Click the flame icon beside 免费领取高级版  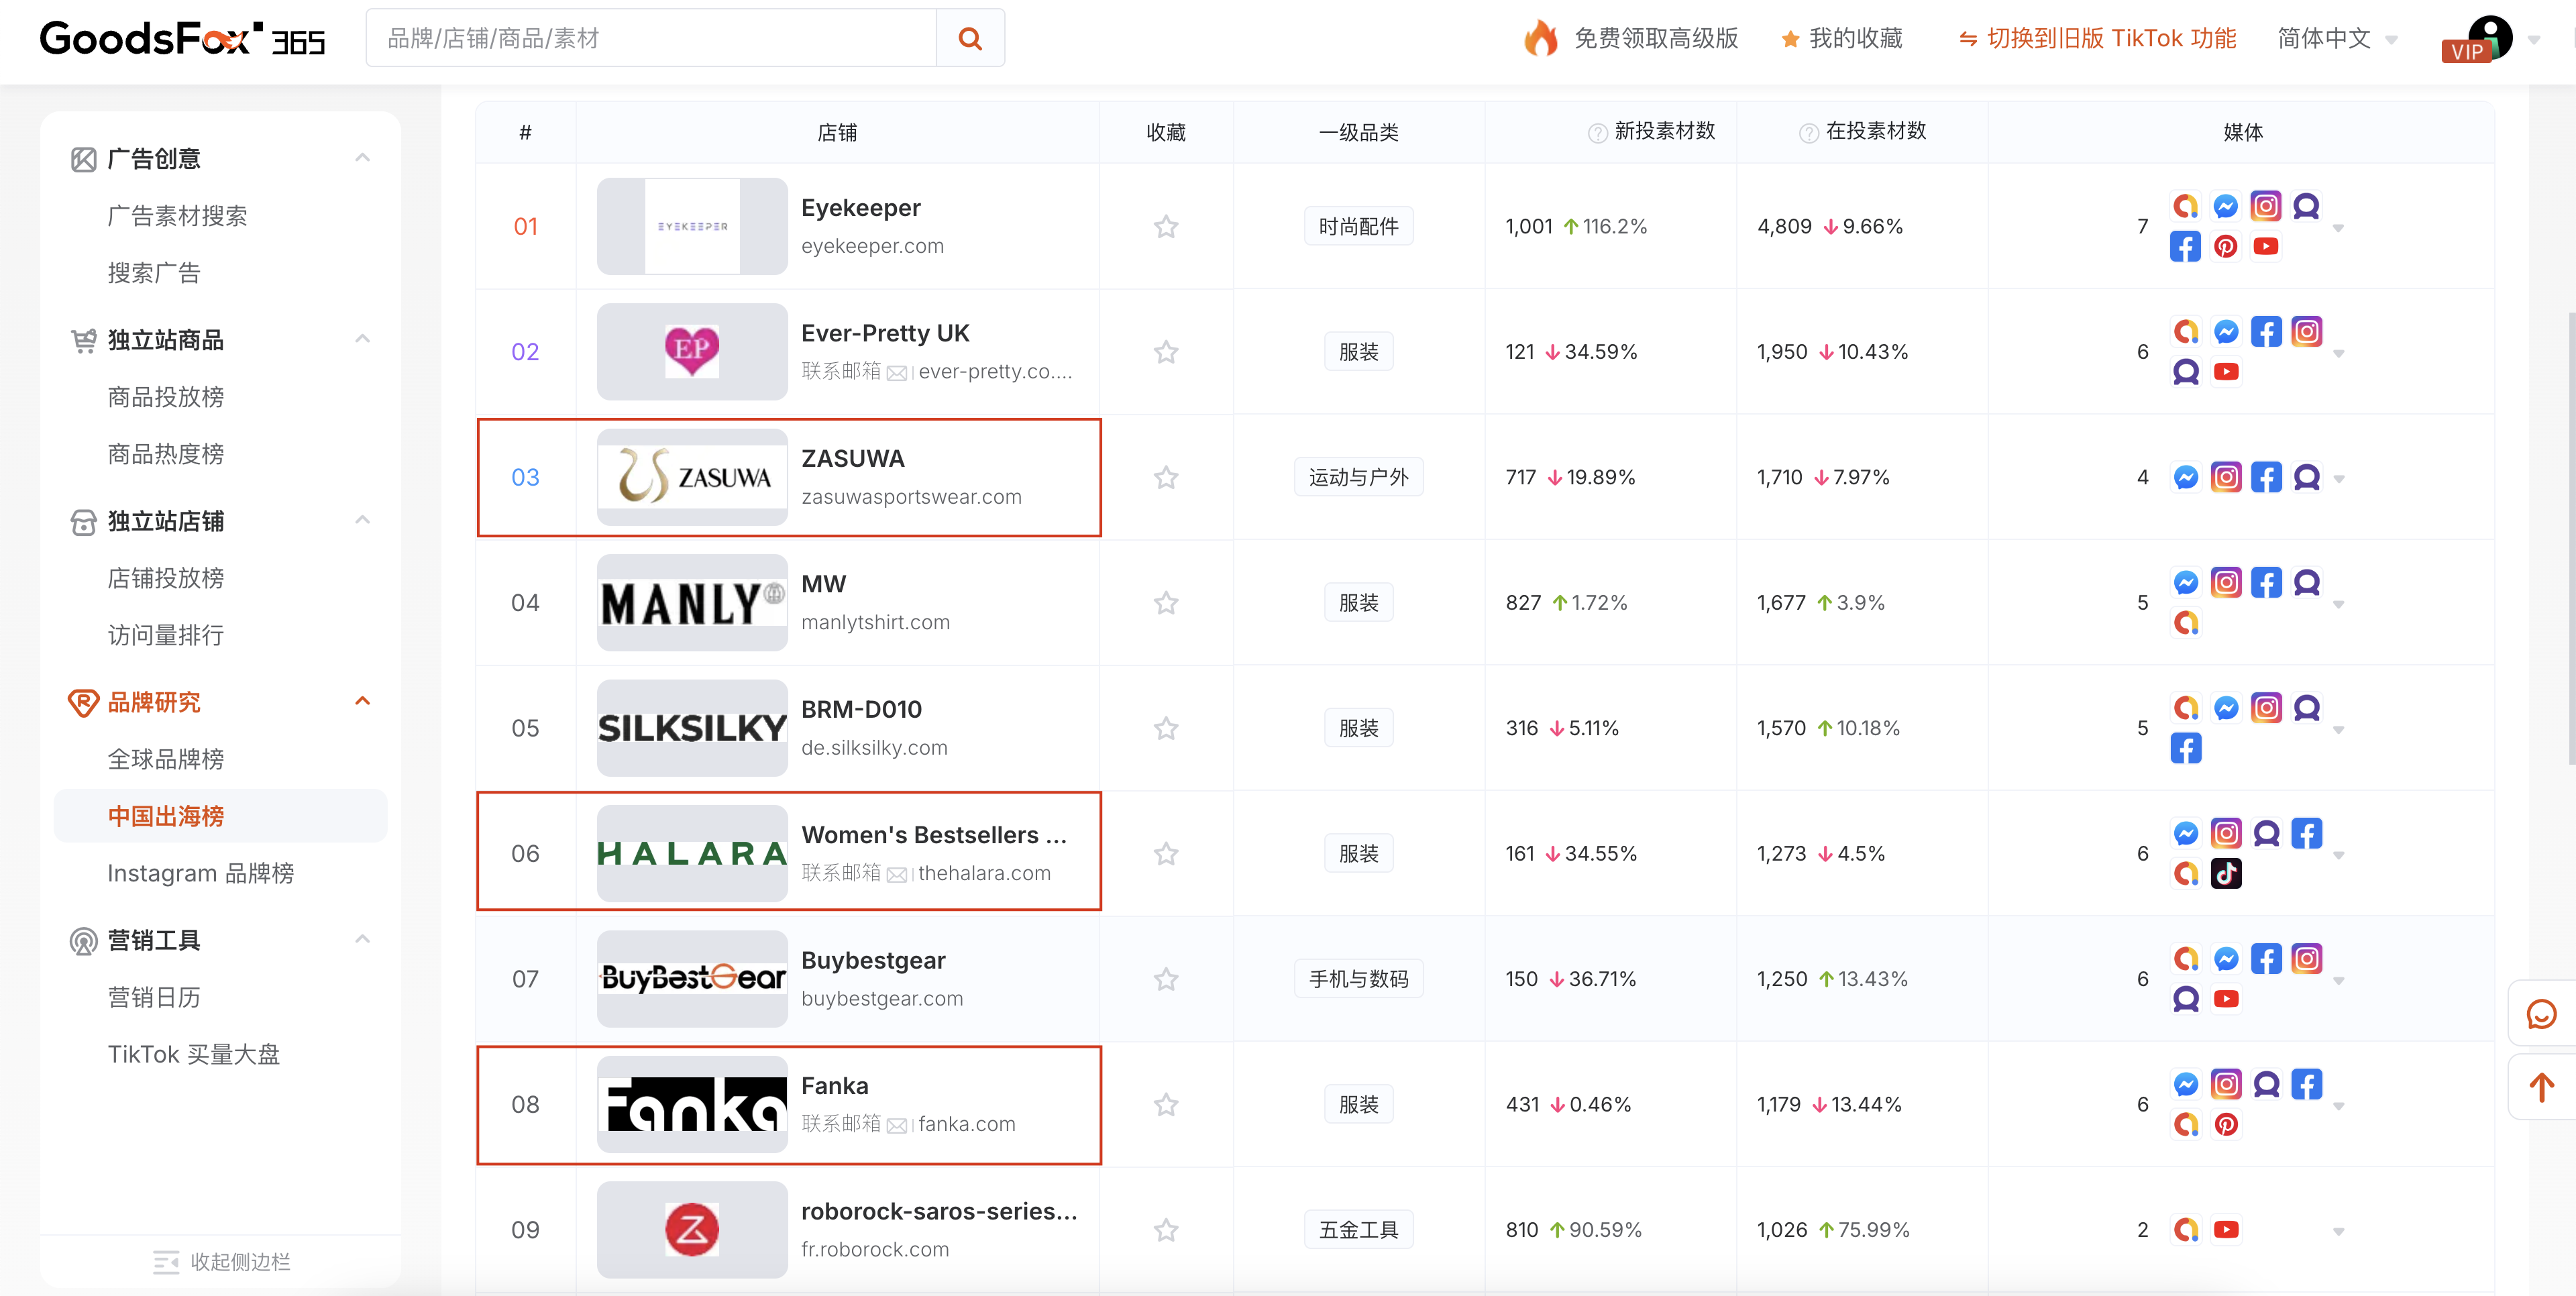pos(1540,38)
